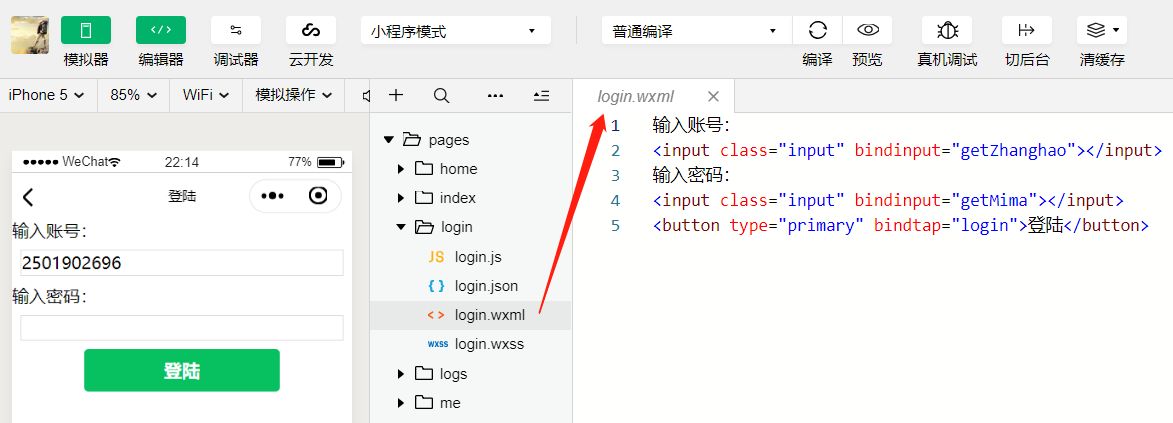Click the password input field in simulator
The image size is (1173, 423).
[x=182, y=328]
